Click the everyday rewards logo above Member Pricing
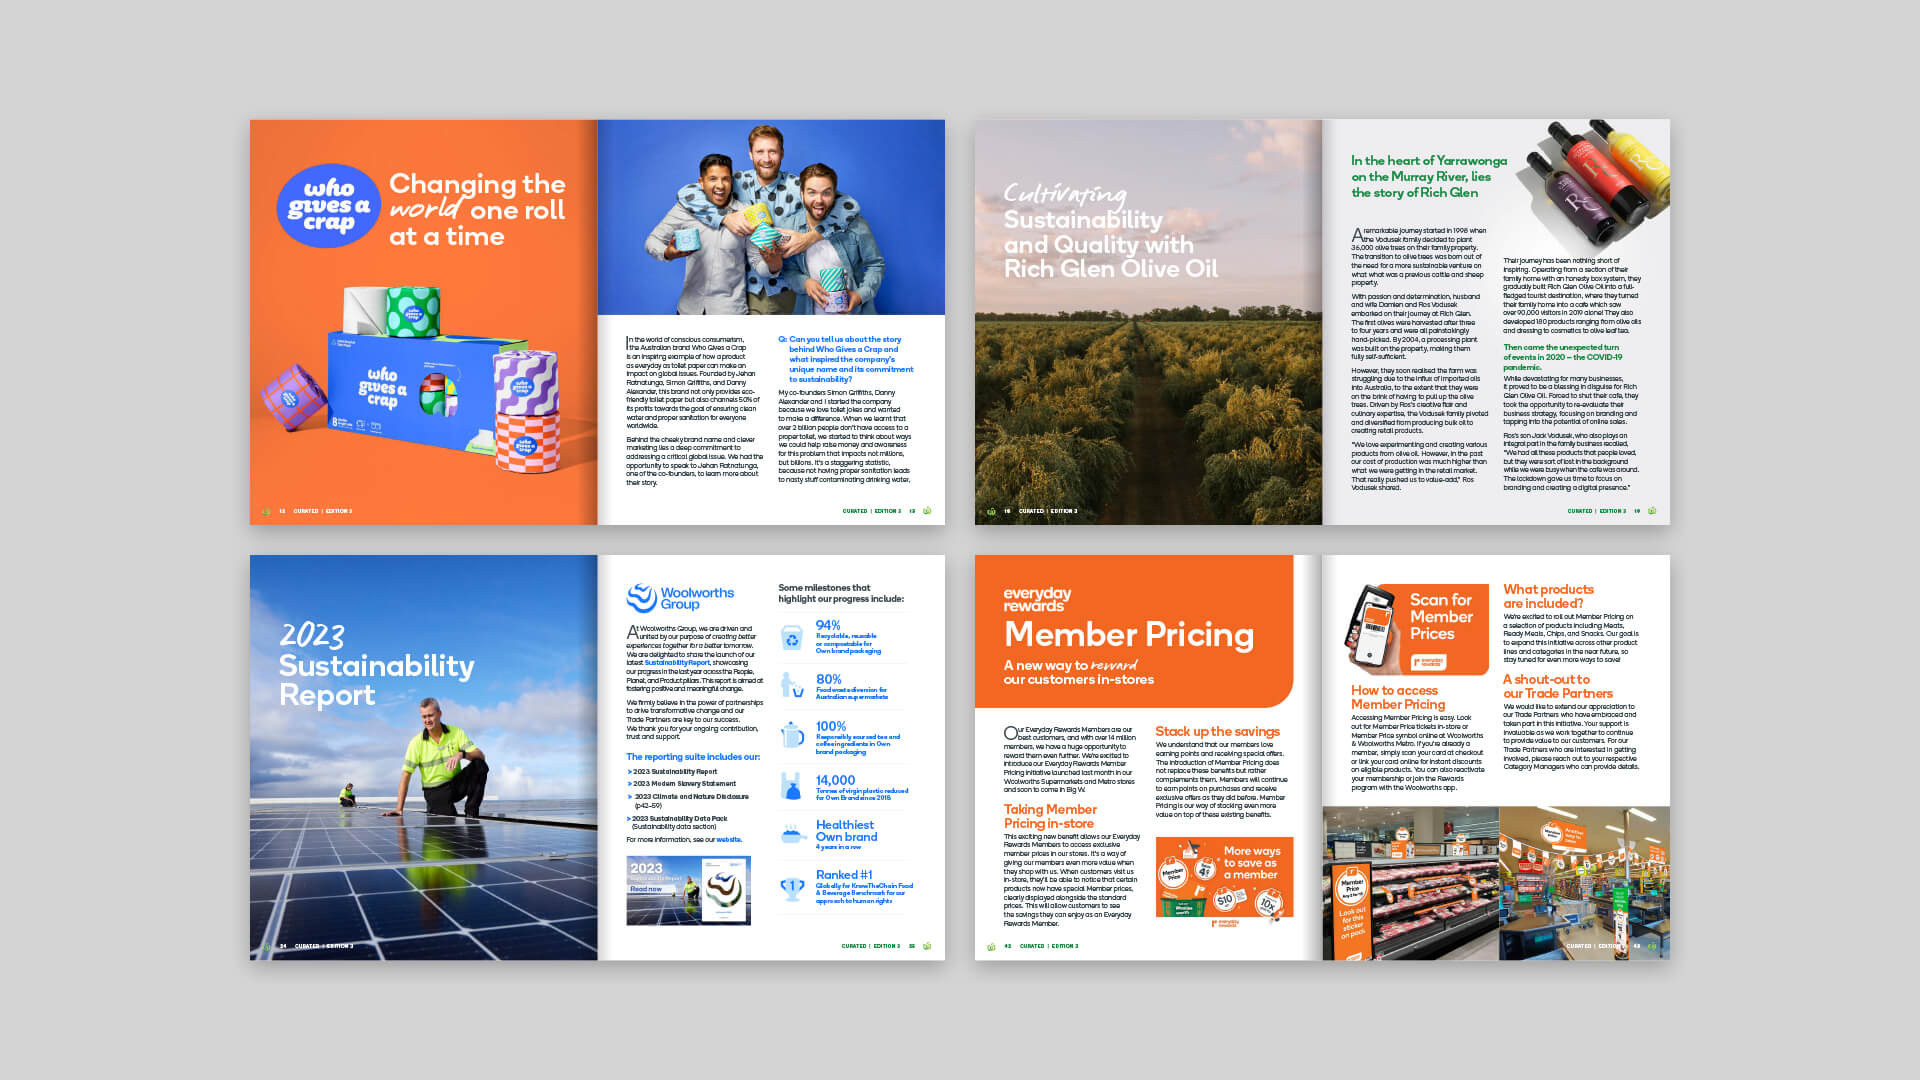 tap(1037, 599)
